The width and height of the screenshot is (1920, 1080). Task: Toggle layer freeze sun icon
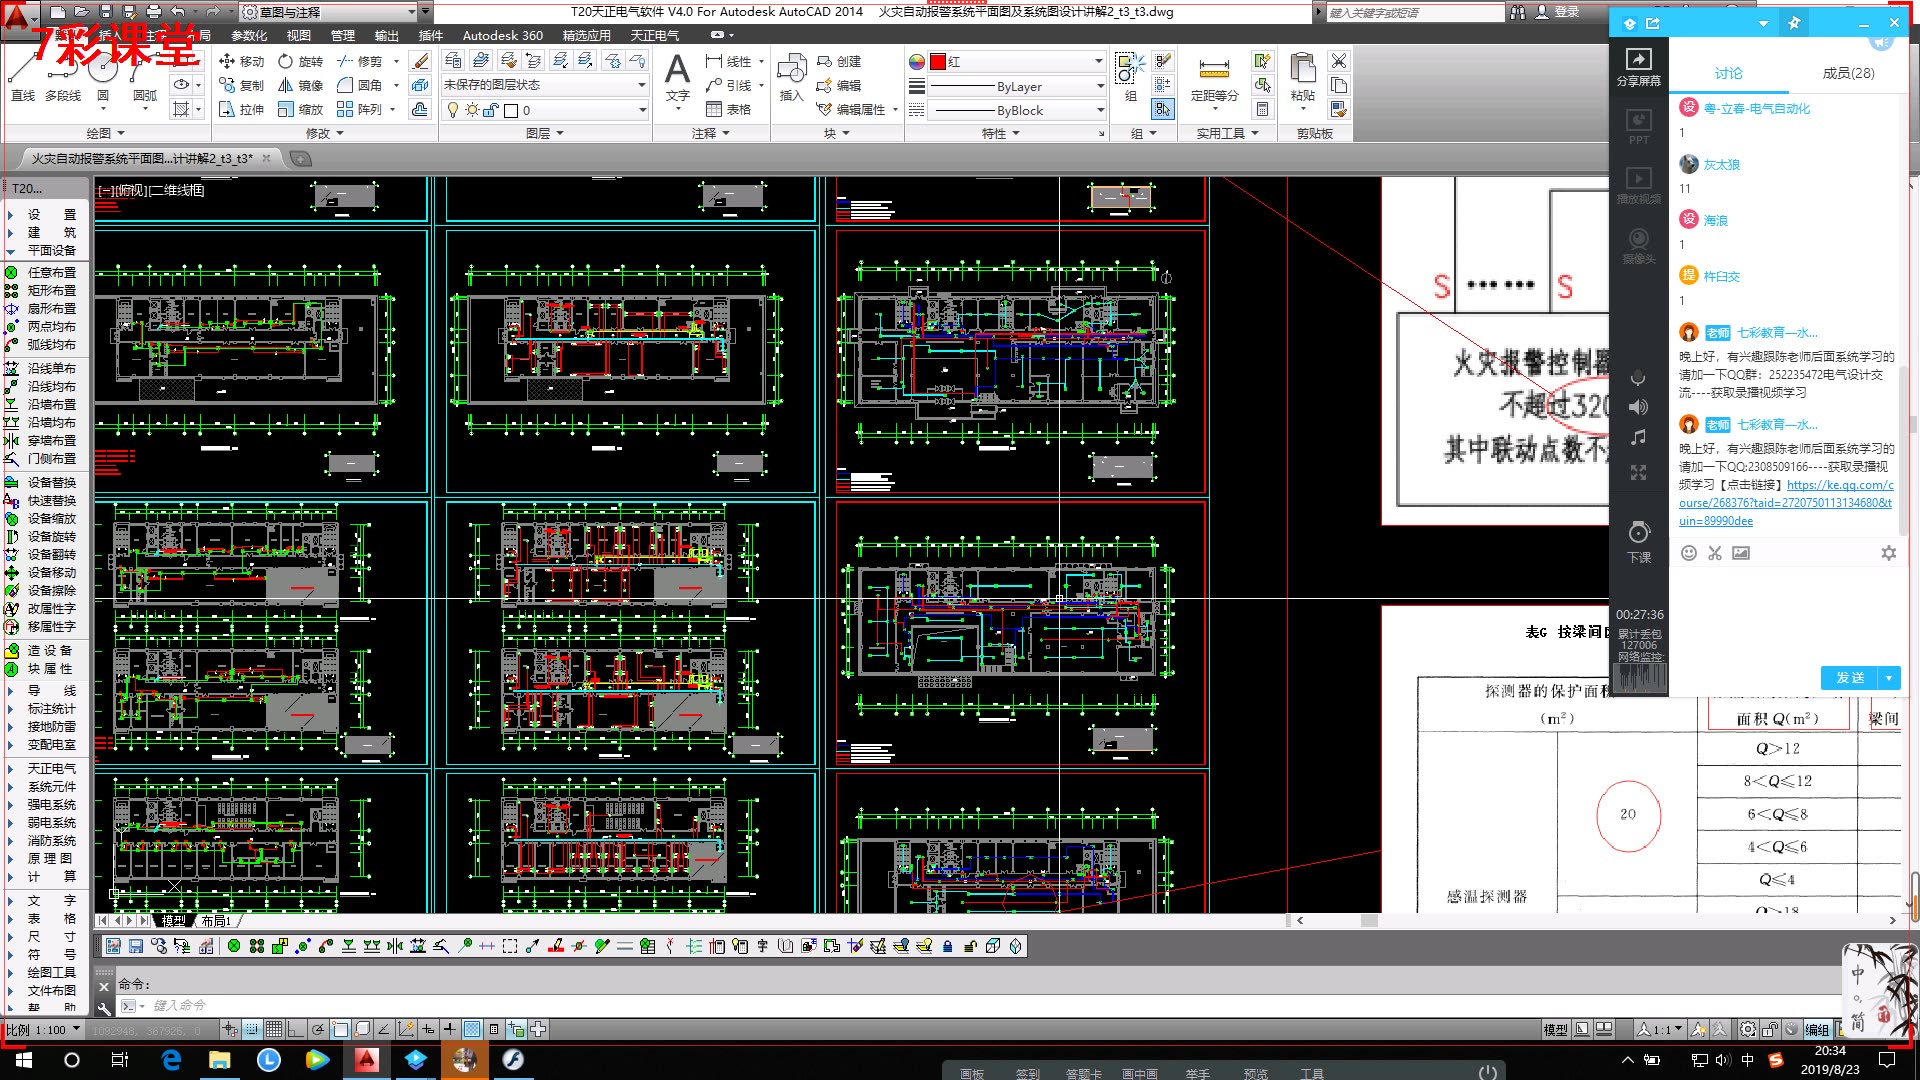[472, 110]
